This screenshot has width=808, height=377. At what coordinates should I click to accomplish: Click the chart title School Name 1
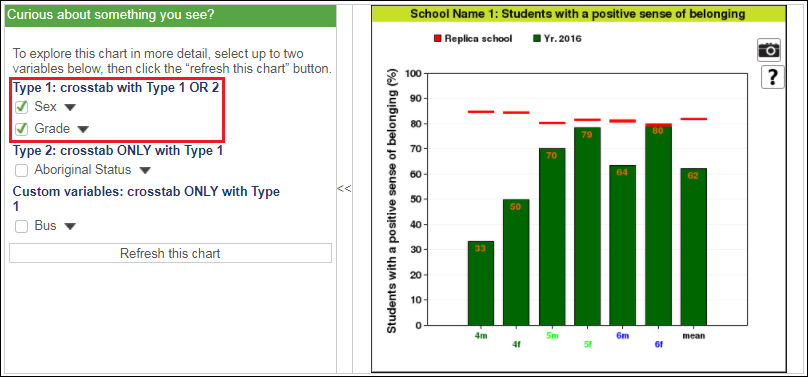click(578, 14)
